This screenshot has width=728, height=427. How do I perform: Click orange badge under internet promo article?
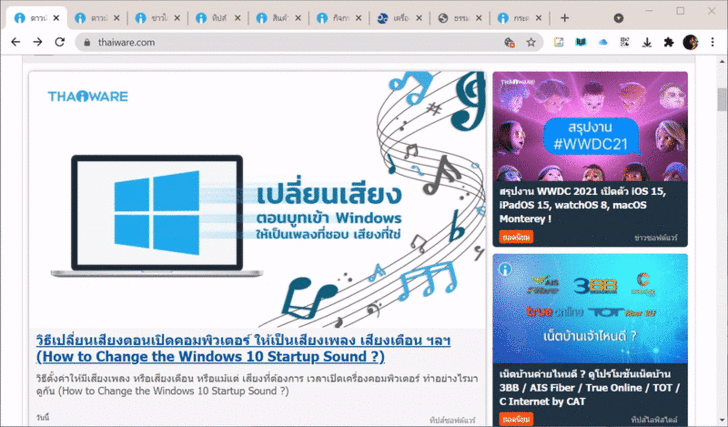(516, 419)
